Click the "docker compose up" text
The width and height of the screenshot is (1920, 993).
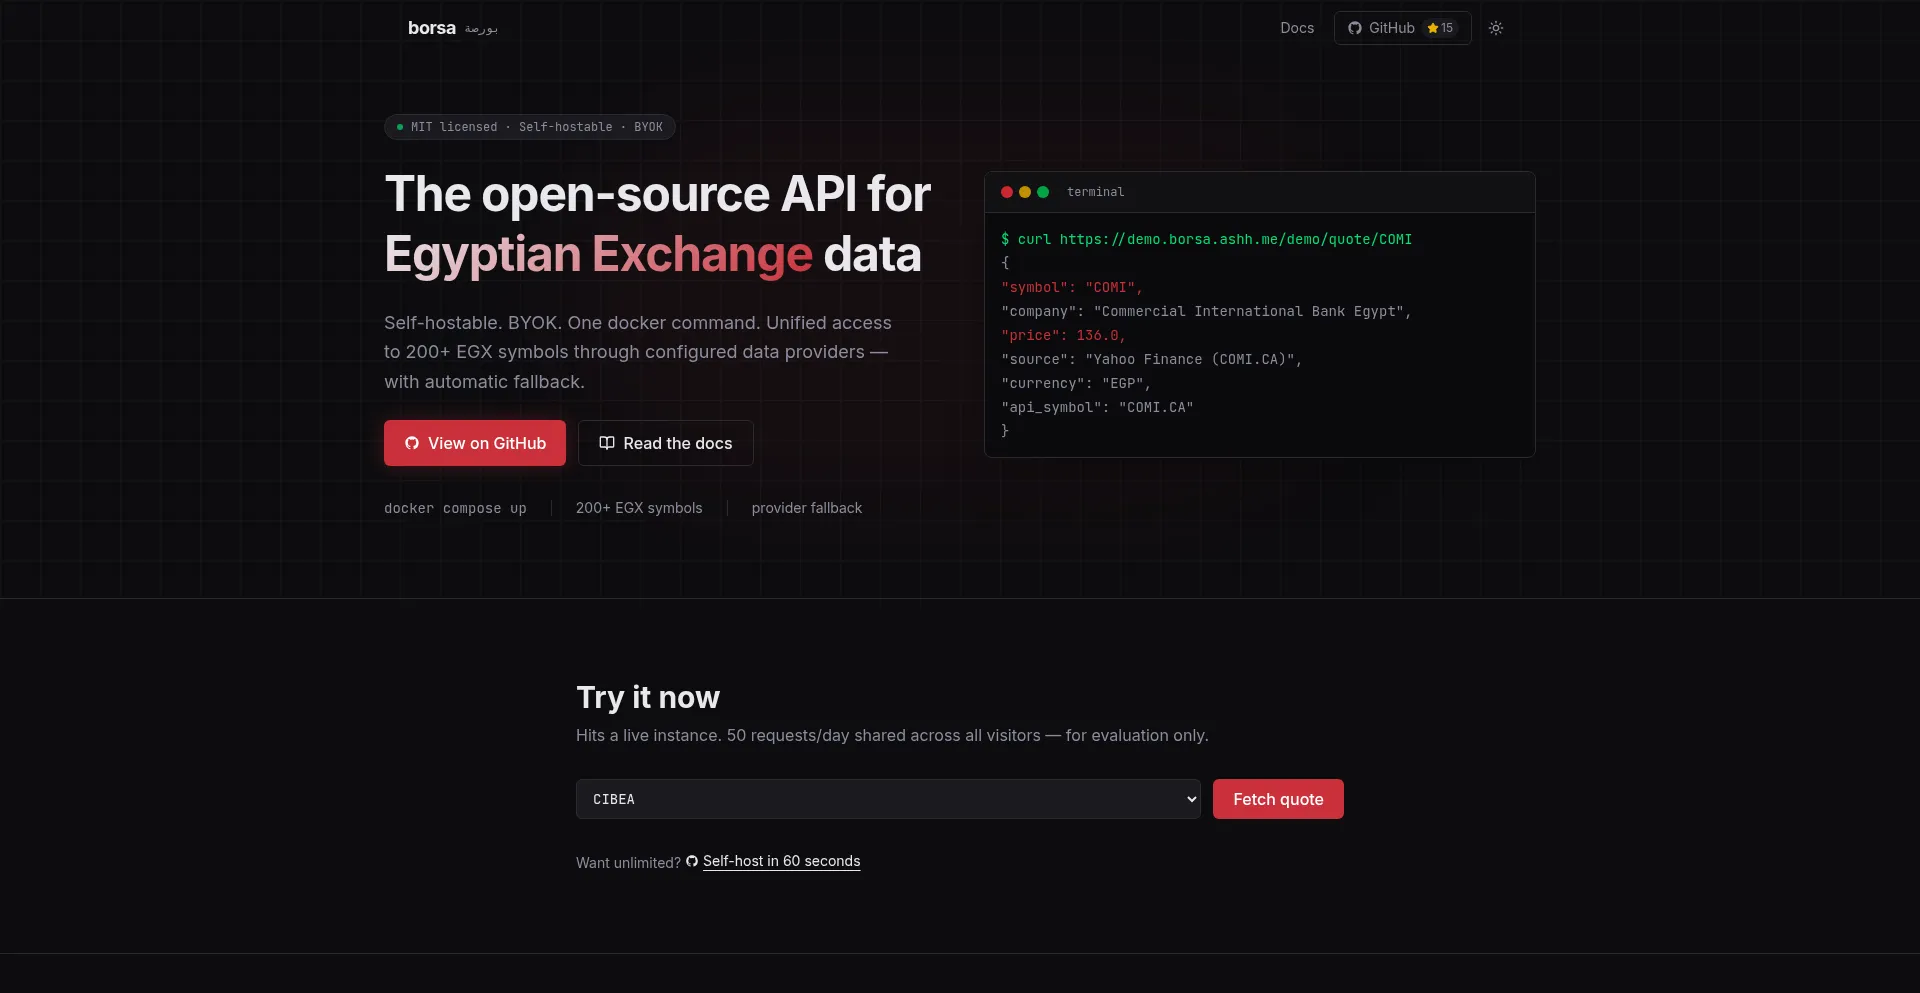point(455,508)
